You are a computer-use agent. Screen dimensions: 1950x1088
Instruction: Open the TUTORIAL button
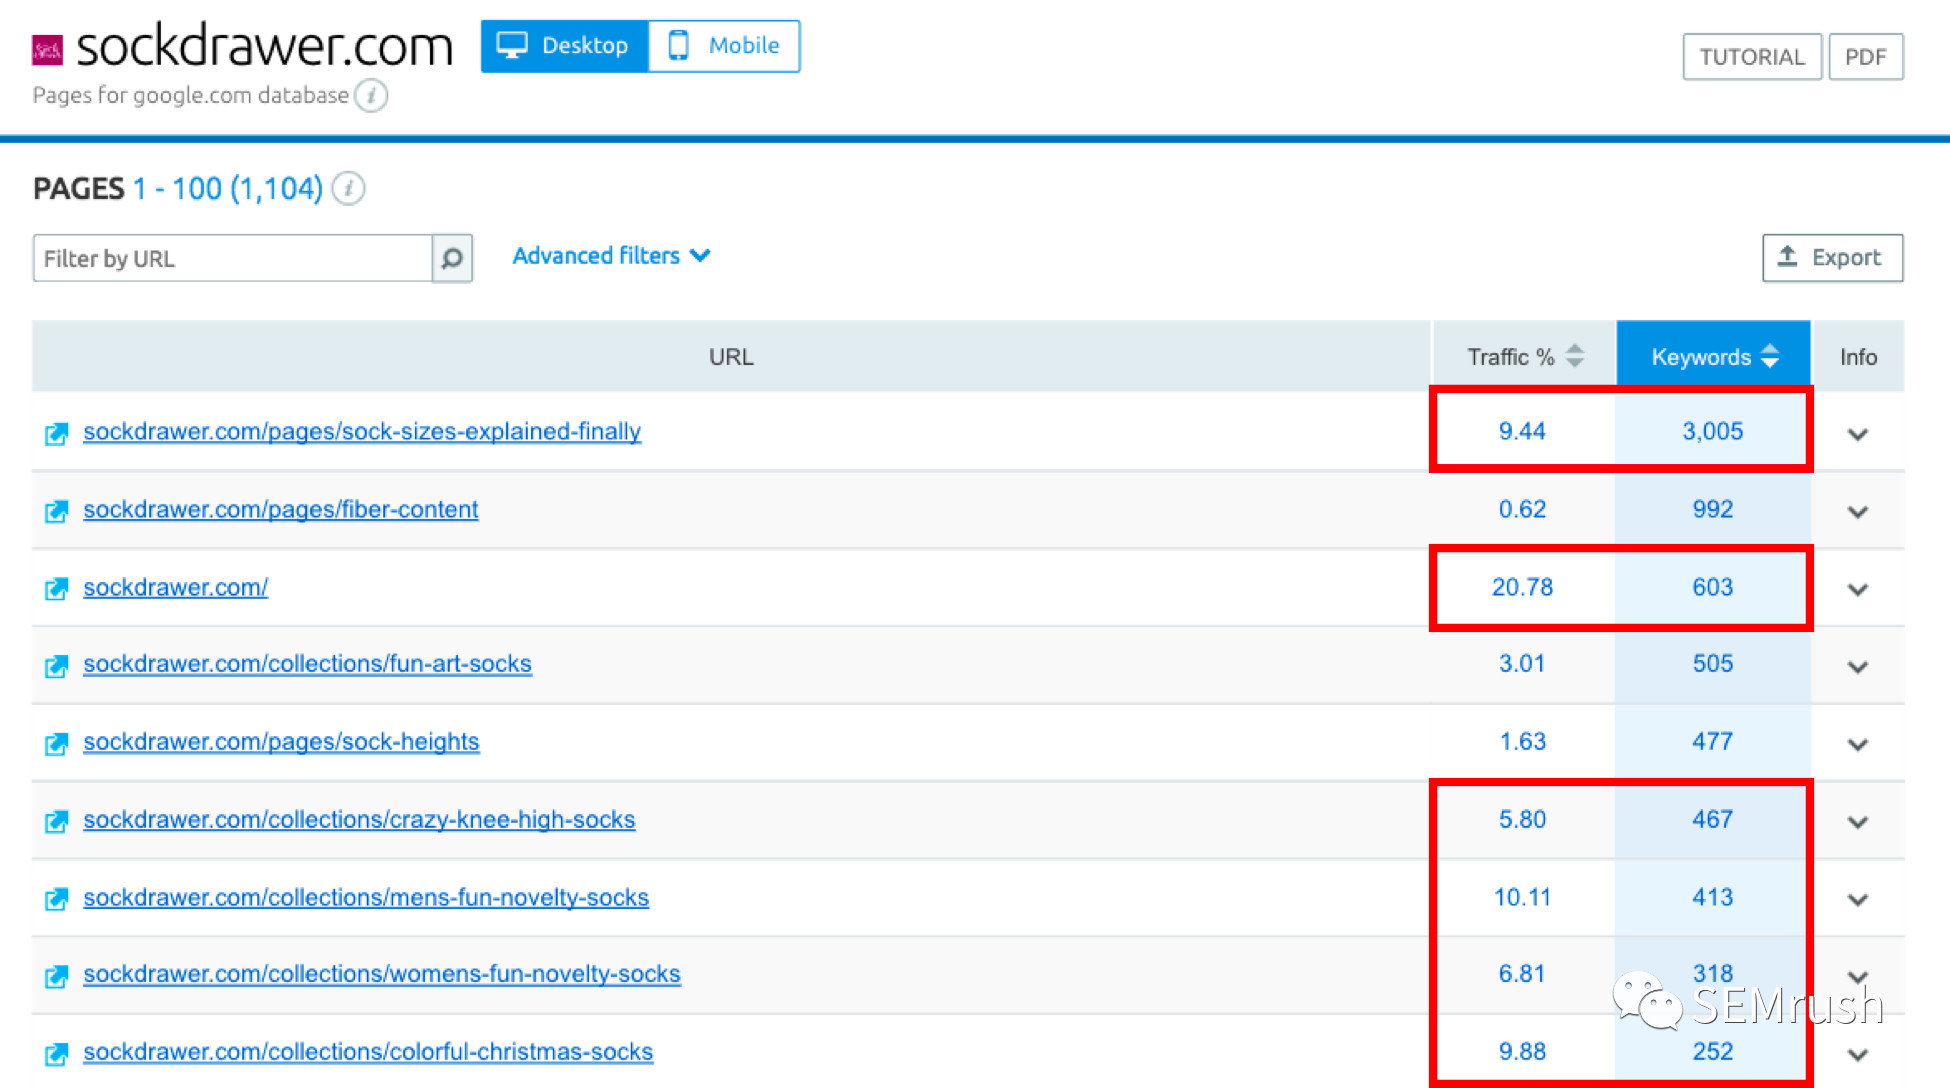[1752, 57]
